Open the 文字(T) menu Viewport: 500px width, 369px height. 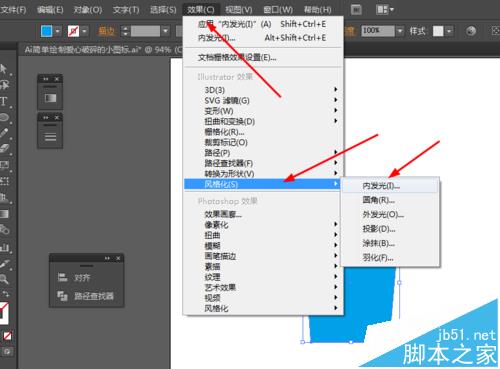[126, 10]
